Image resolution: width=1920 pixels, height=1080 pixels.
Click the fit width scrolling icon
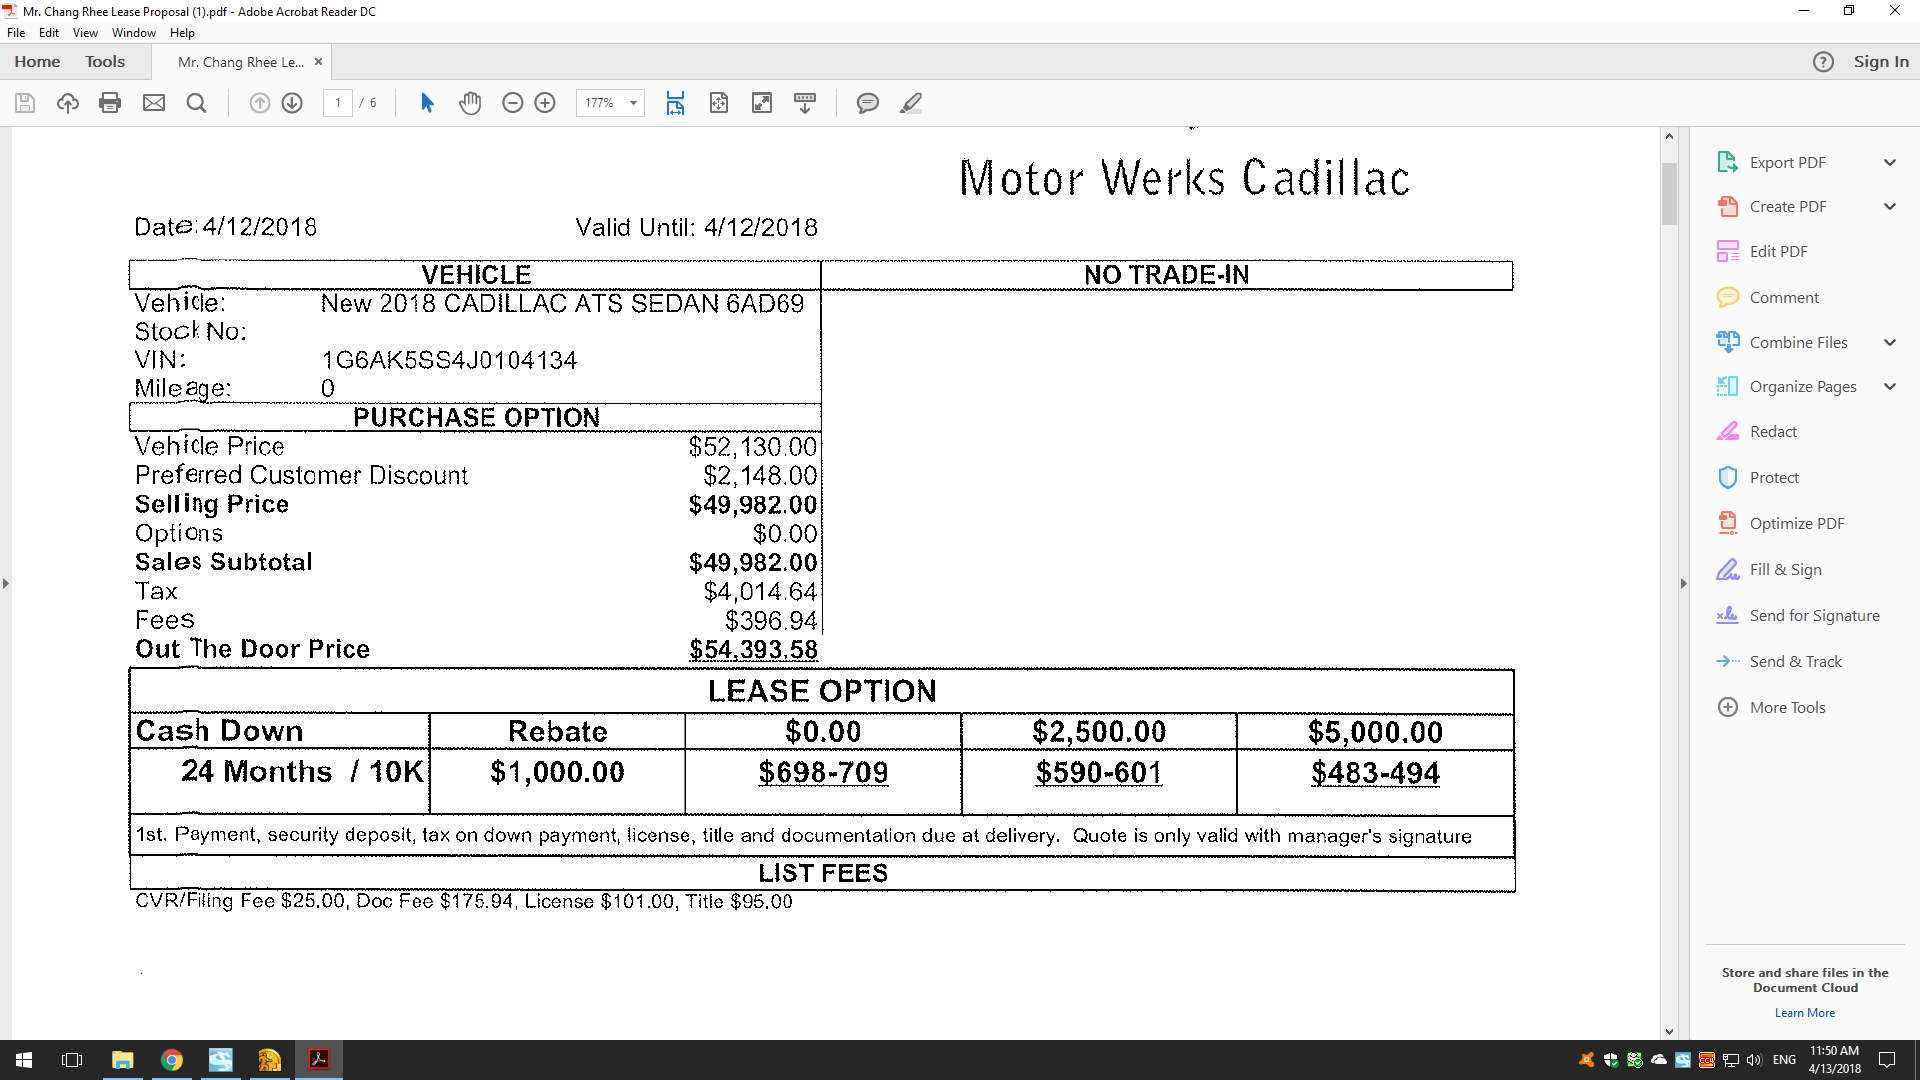676,103
